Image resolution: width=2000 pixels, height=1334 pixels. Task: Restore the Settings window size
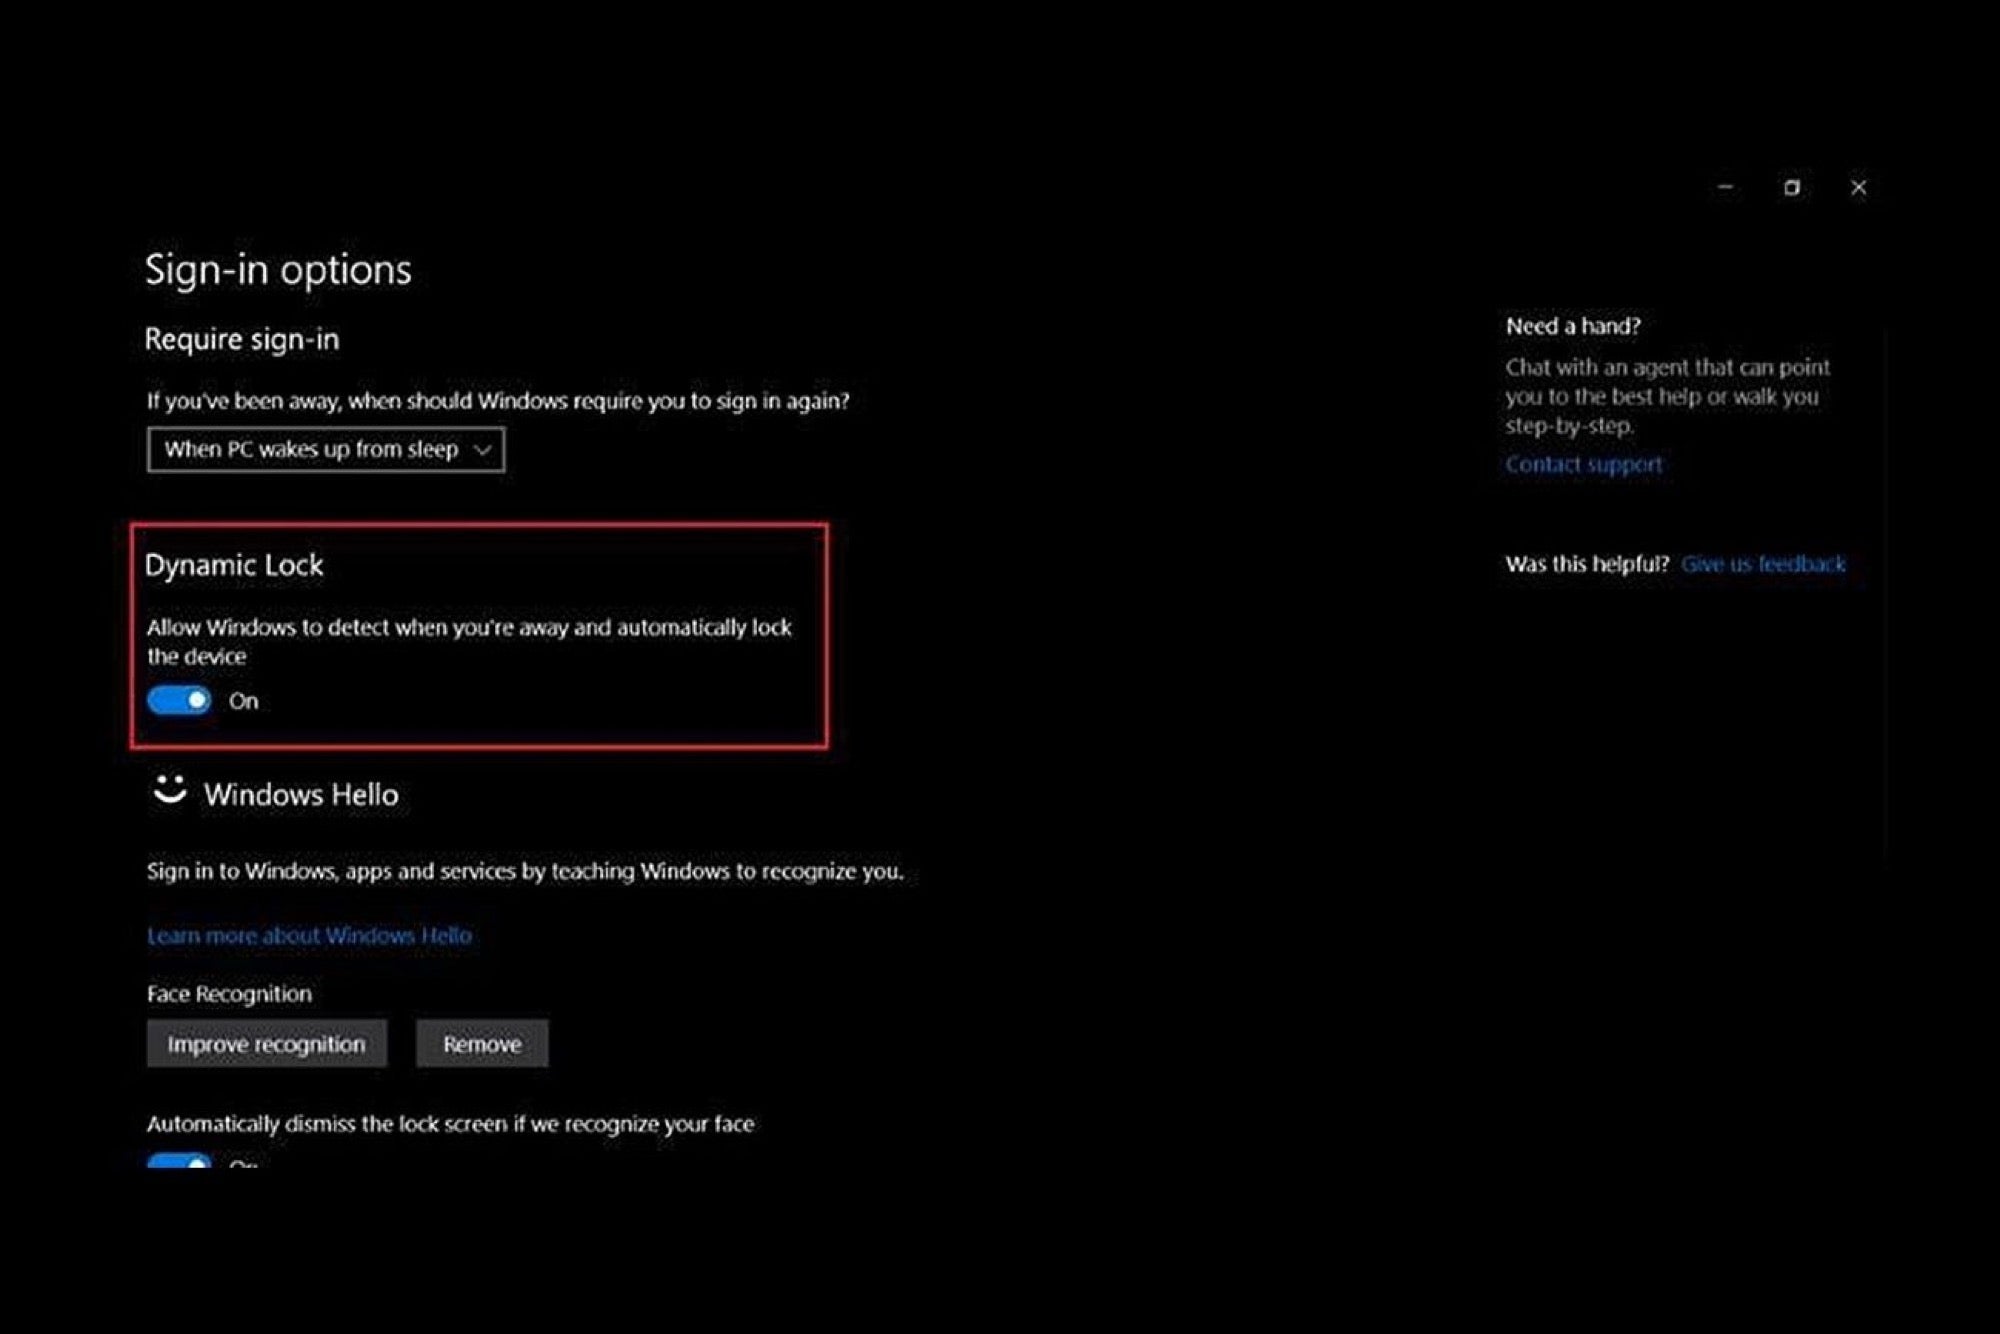point(1792,186)
